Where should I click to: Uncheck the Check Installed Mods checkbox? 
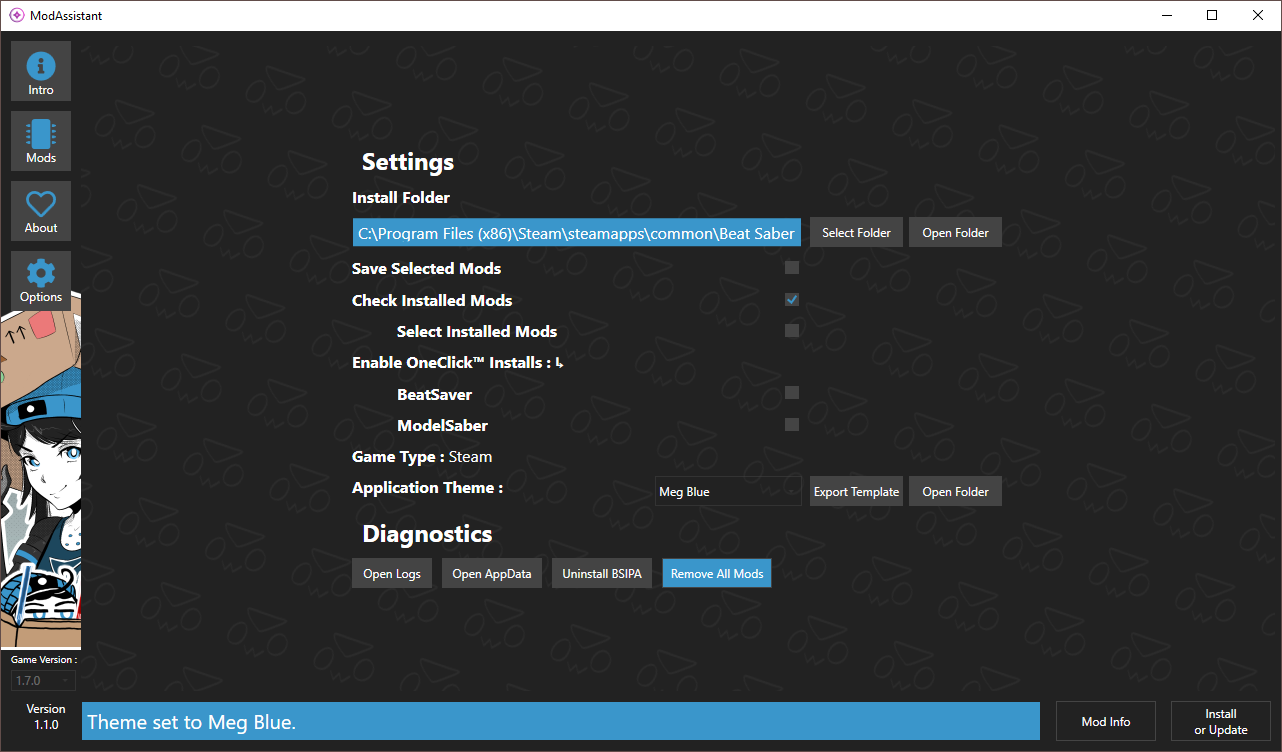pyautogui.click(x=792, y=299)
